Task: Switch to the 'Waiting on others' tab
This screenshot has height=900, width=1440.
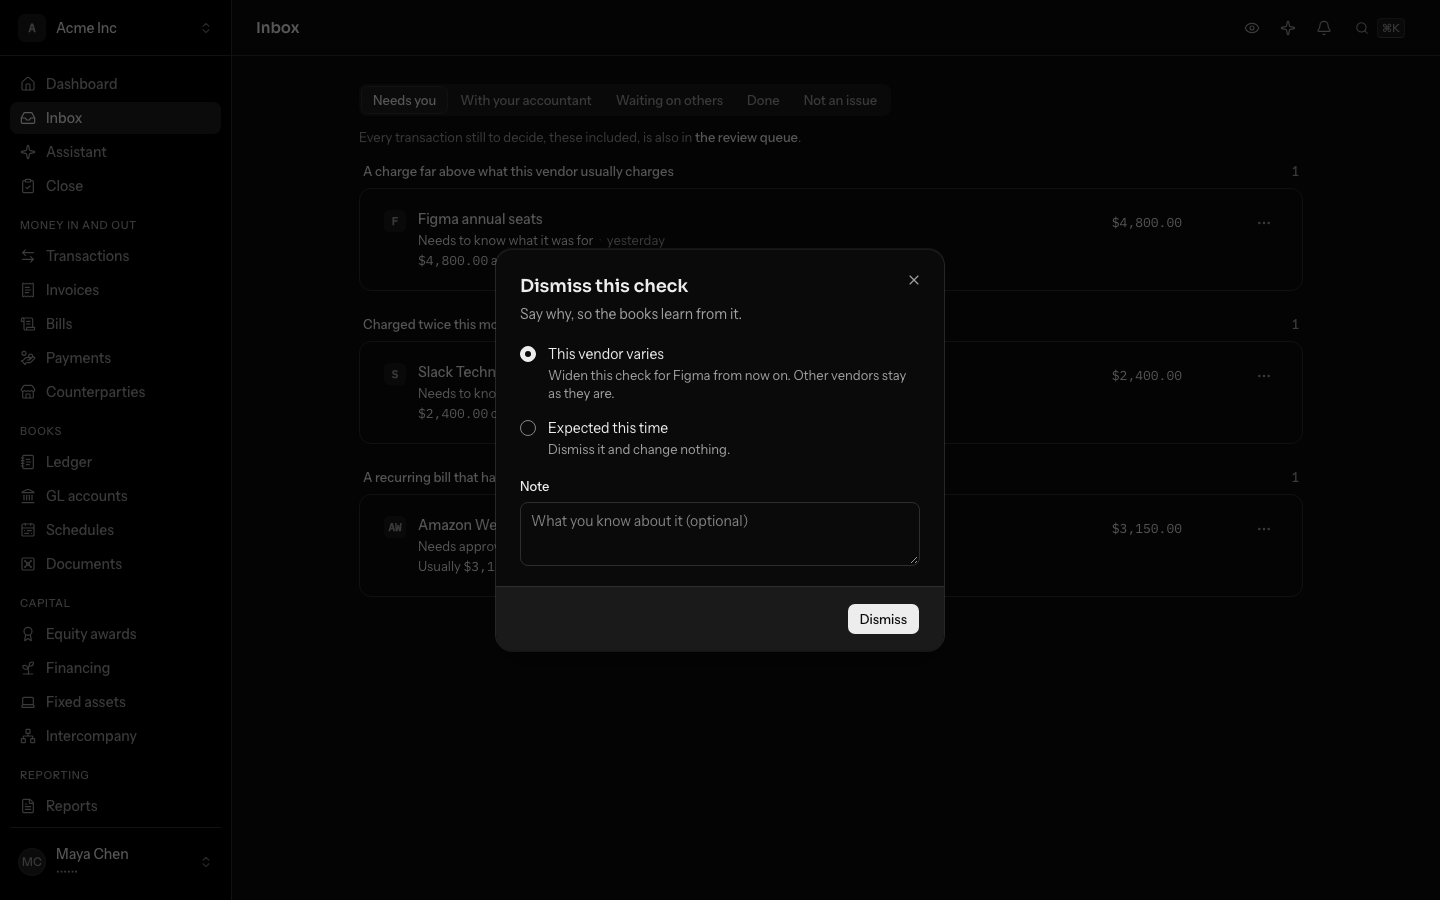Action: [669, 100]
